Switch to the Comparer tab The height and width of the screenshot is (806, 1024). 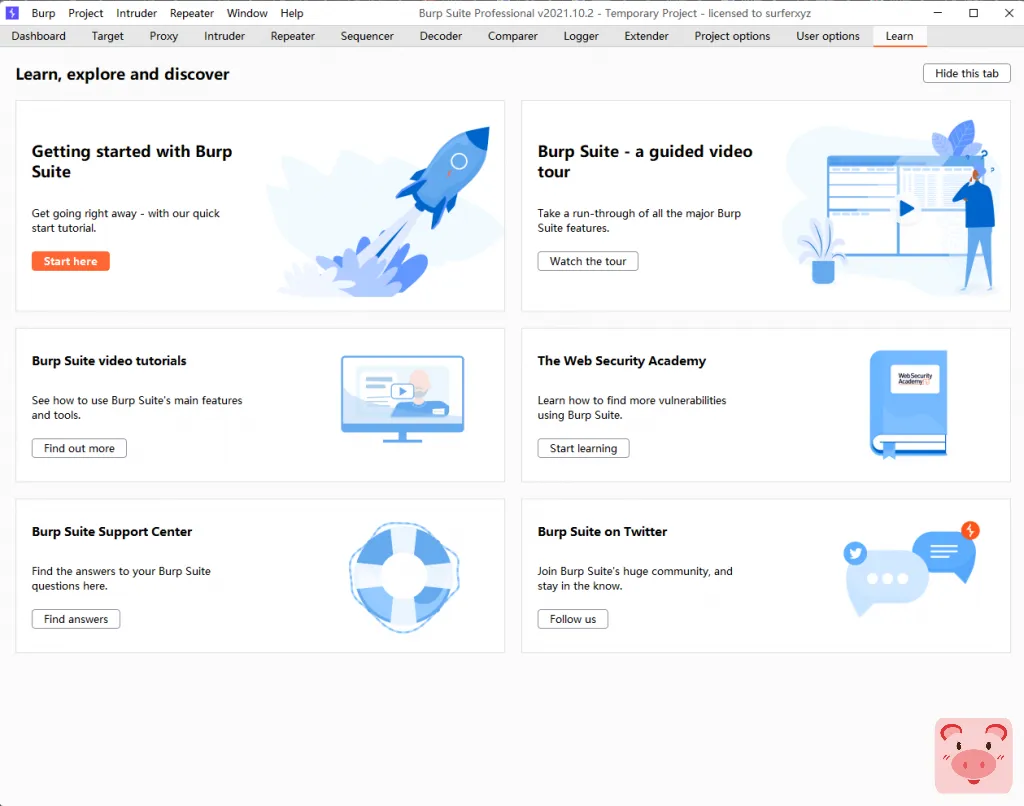(x=513, y=36)
